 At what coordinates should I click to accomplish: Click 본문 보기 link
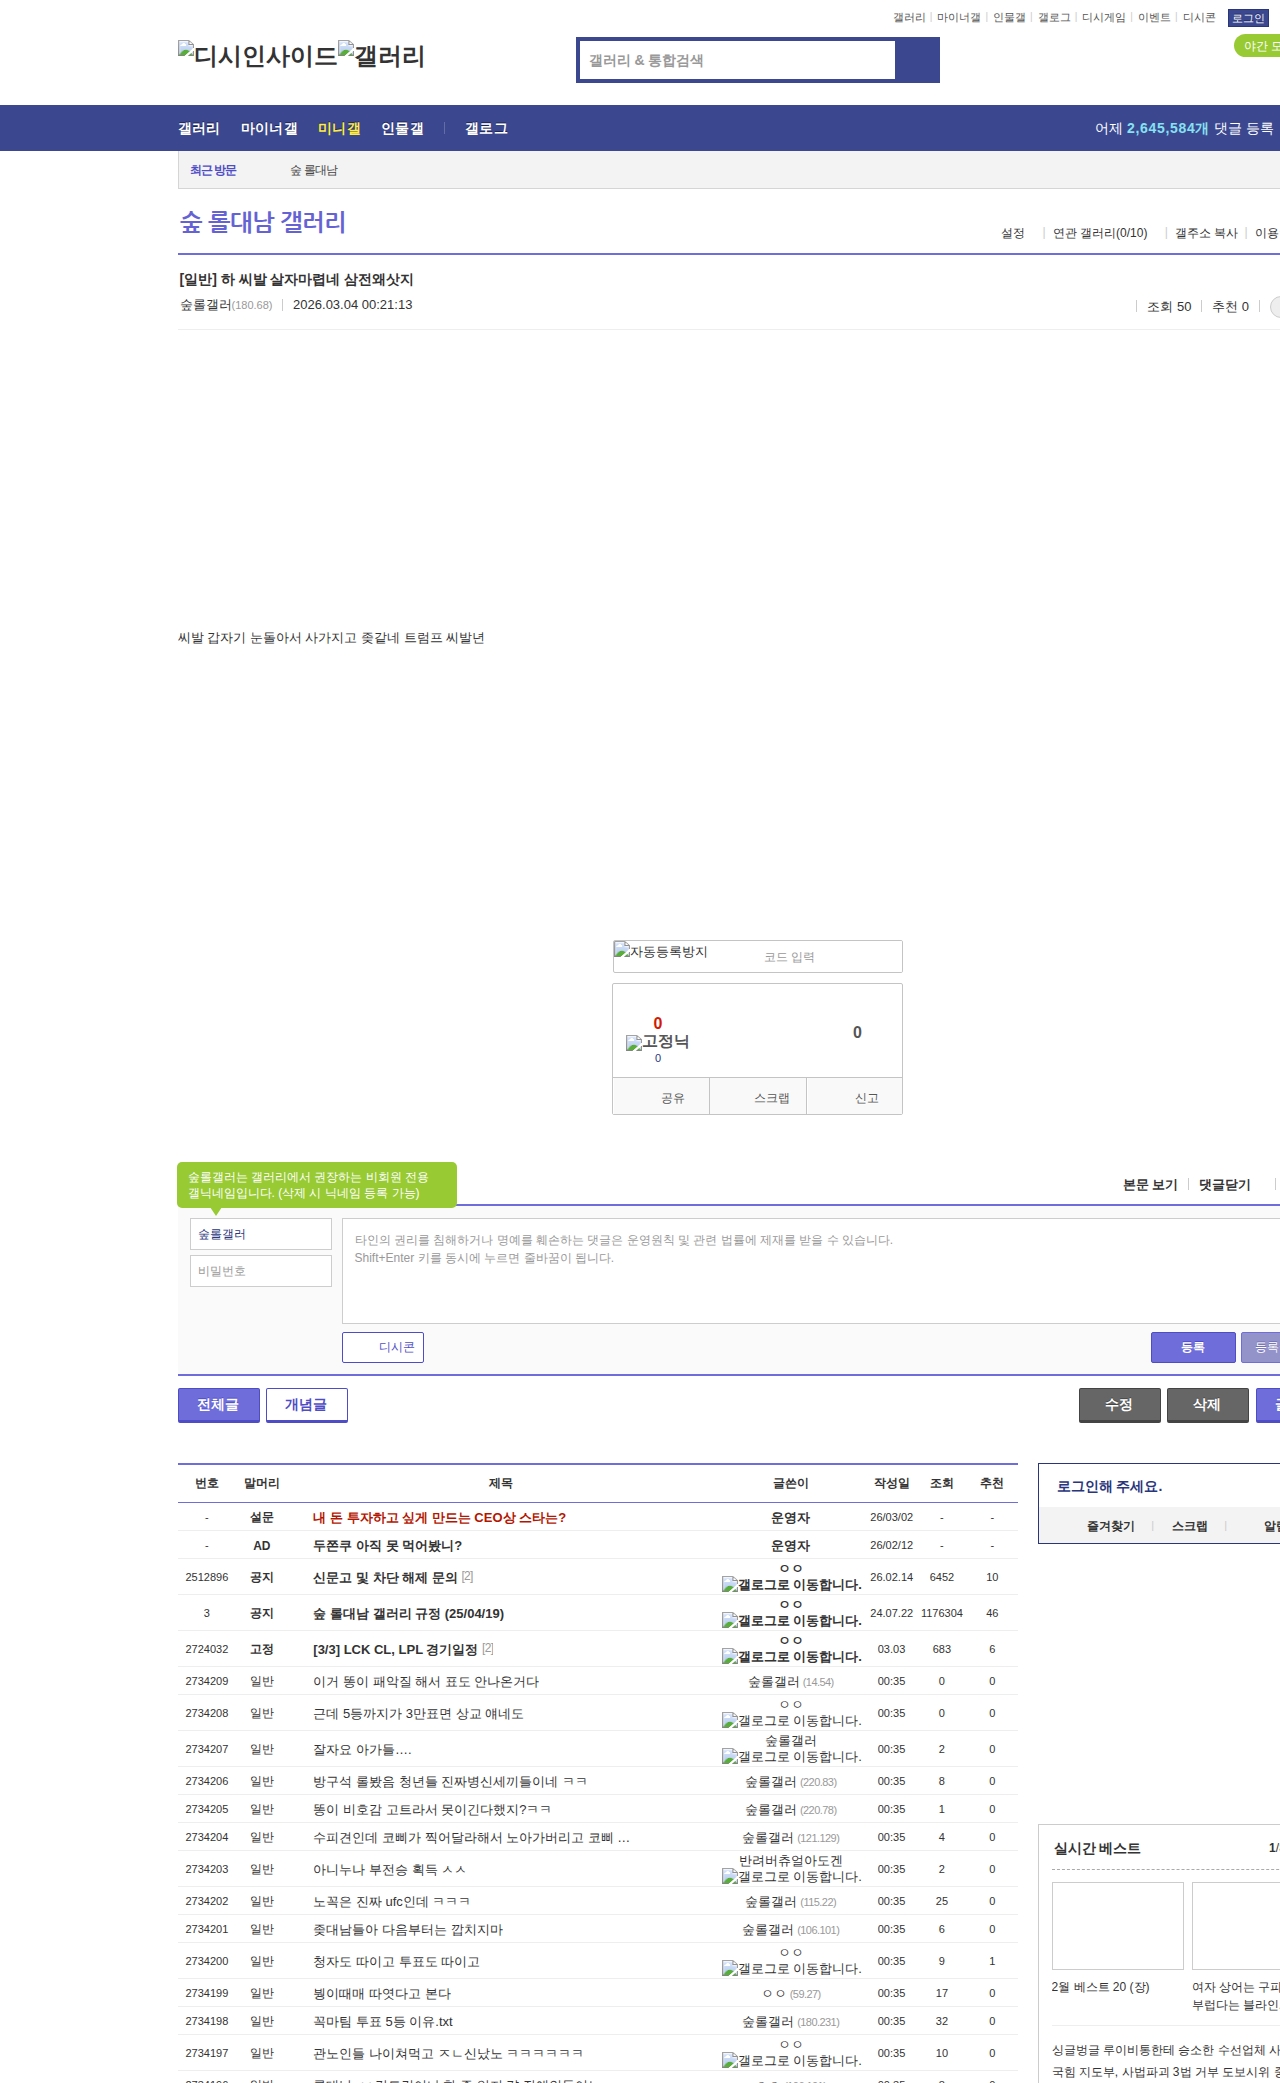coord(1150,1185)
